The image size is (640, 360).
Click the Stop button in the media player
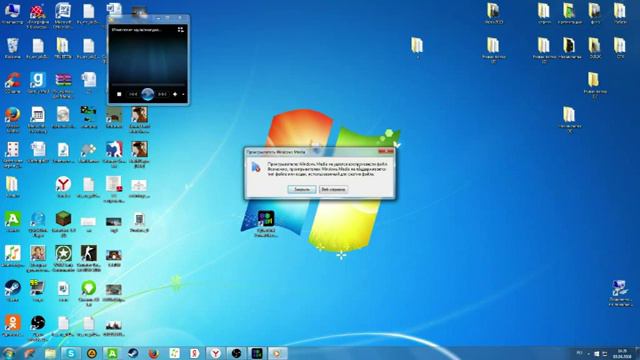point(119,94)
